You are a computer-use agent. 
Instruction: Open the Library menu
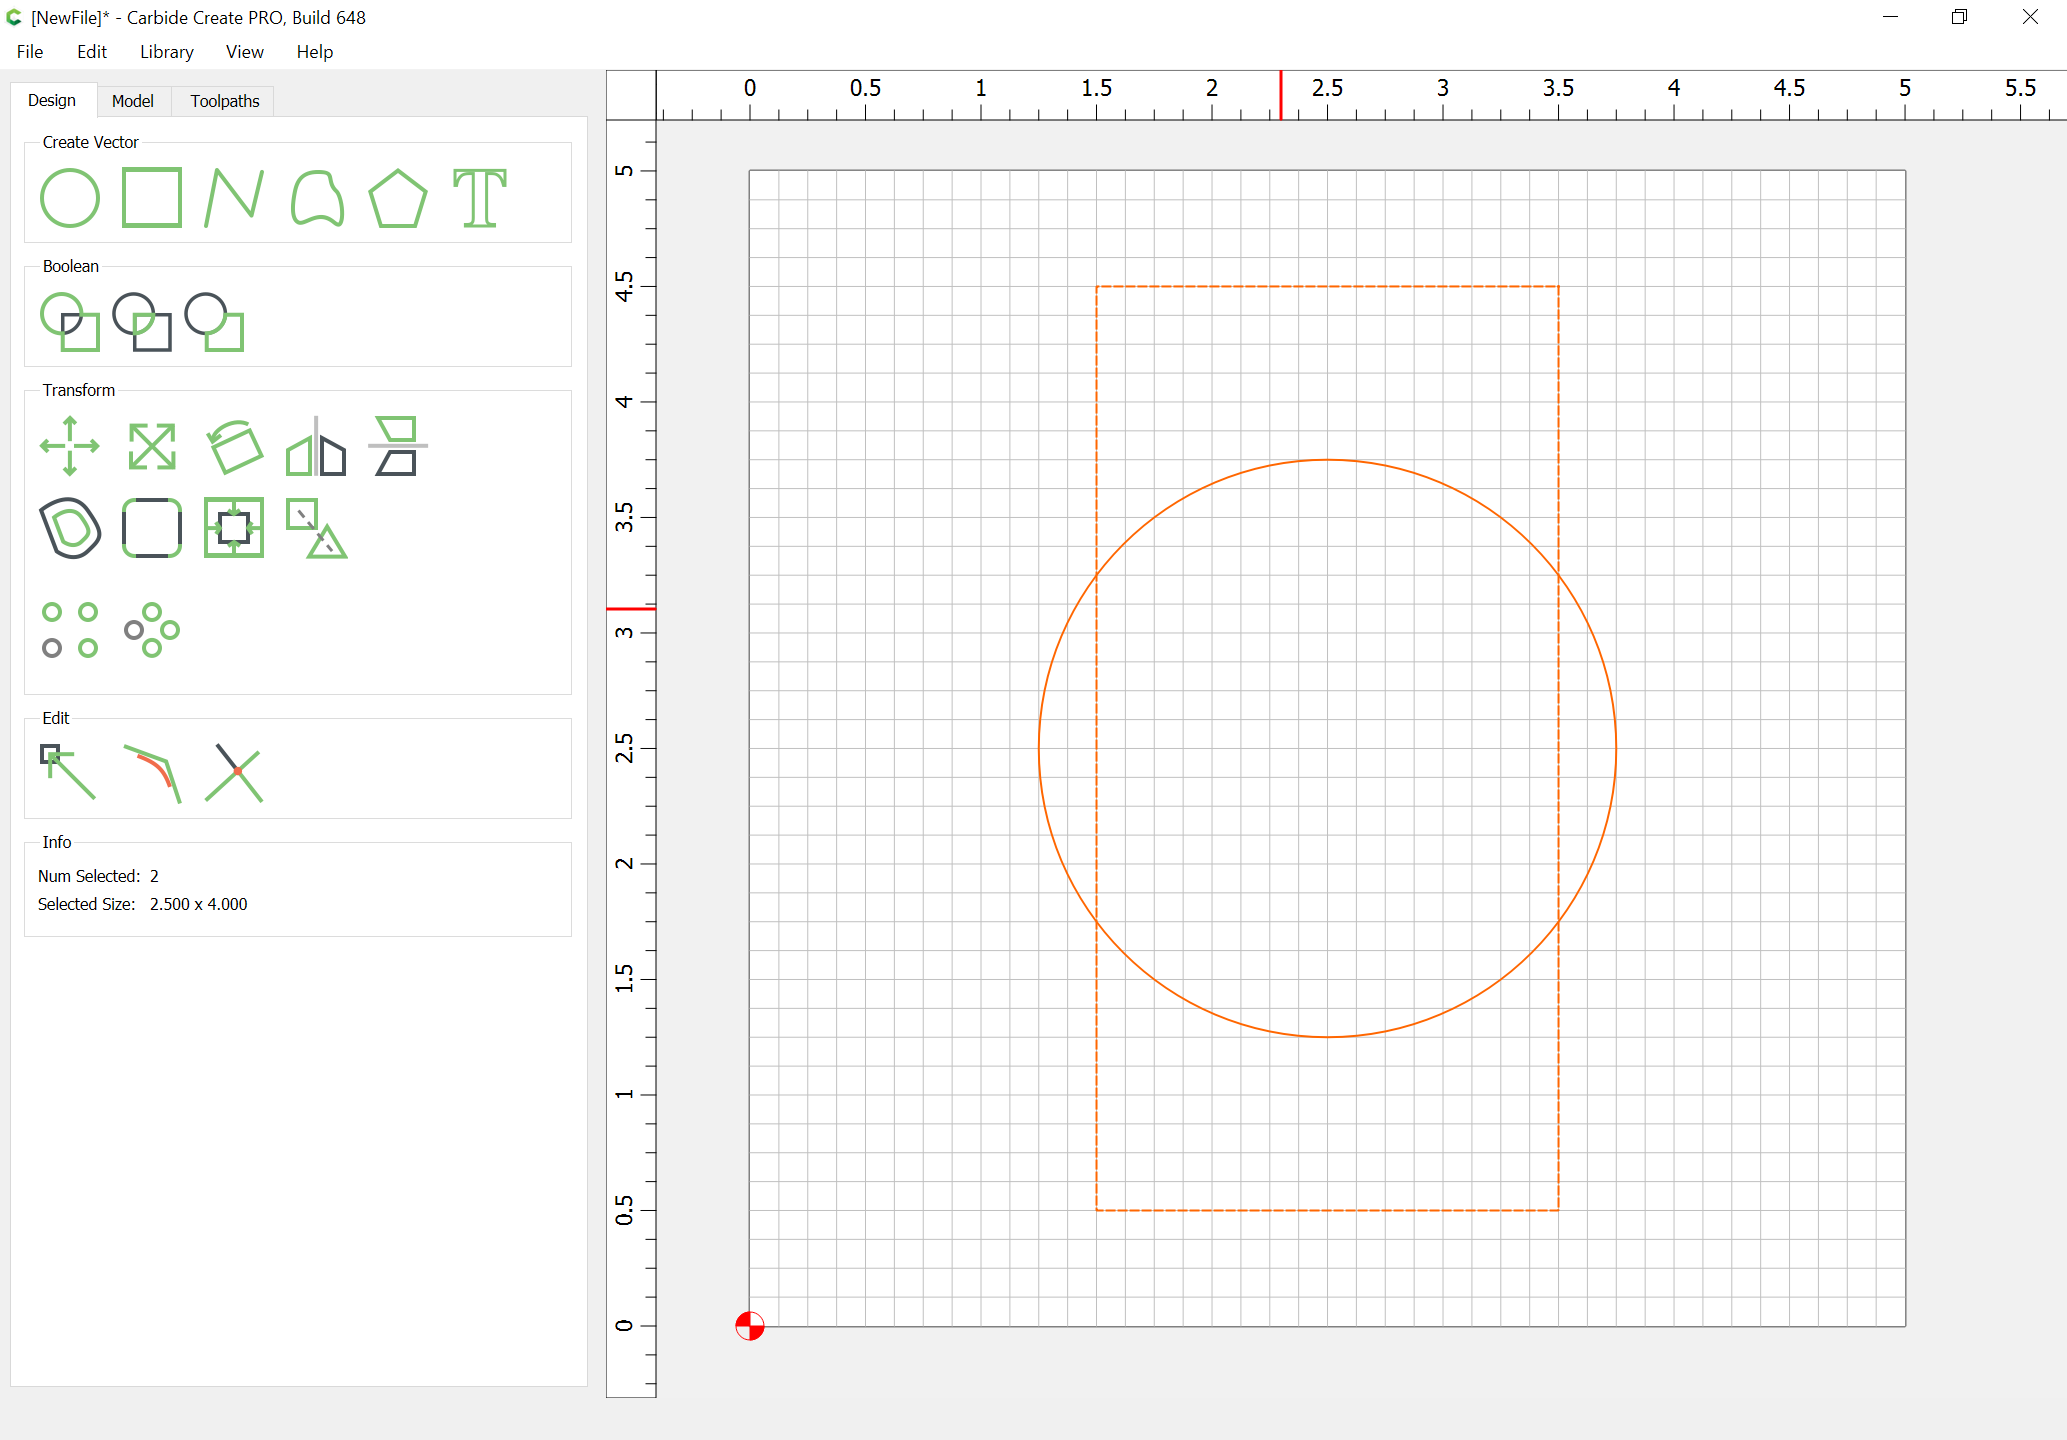pos(167,52)
